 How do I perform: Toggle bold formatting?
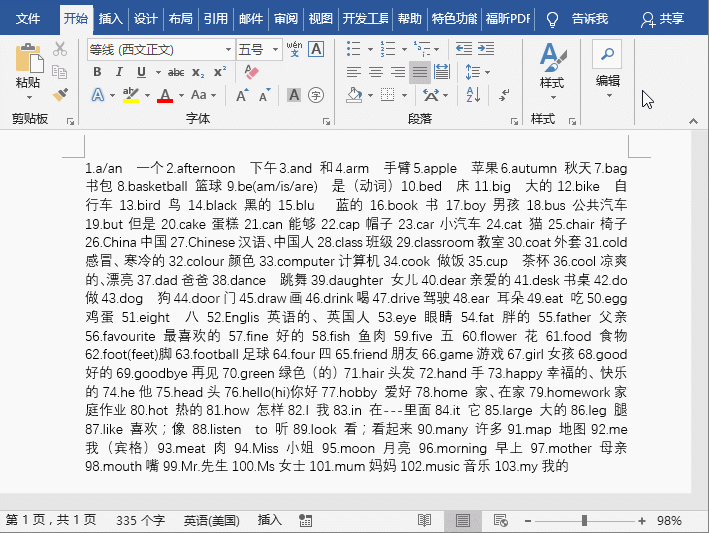click(97, 72)
